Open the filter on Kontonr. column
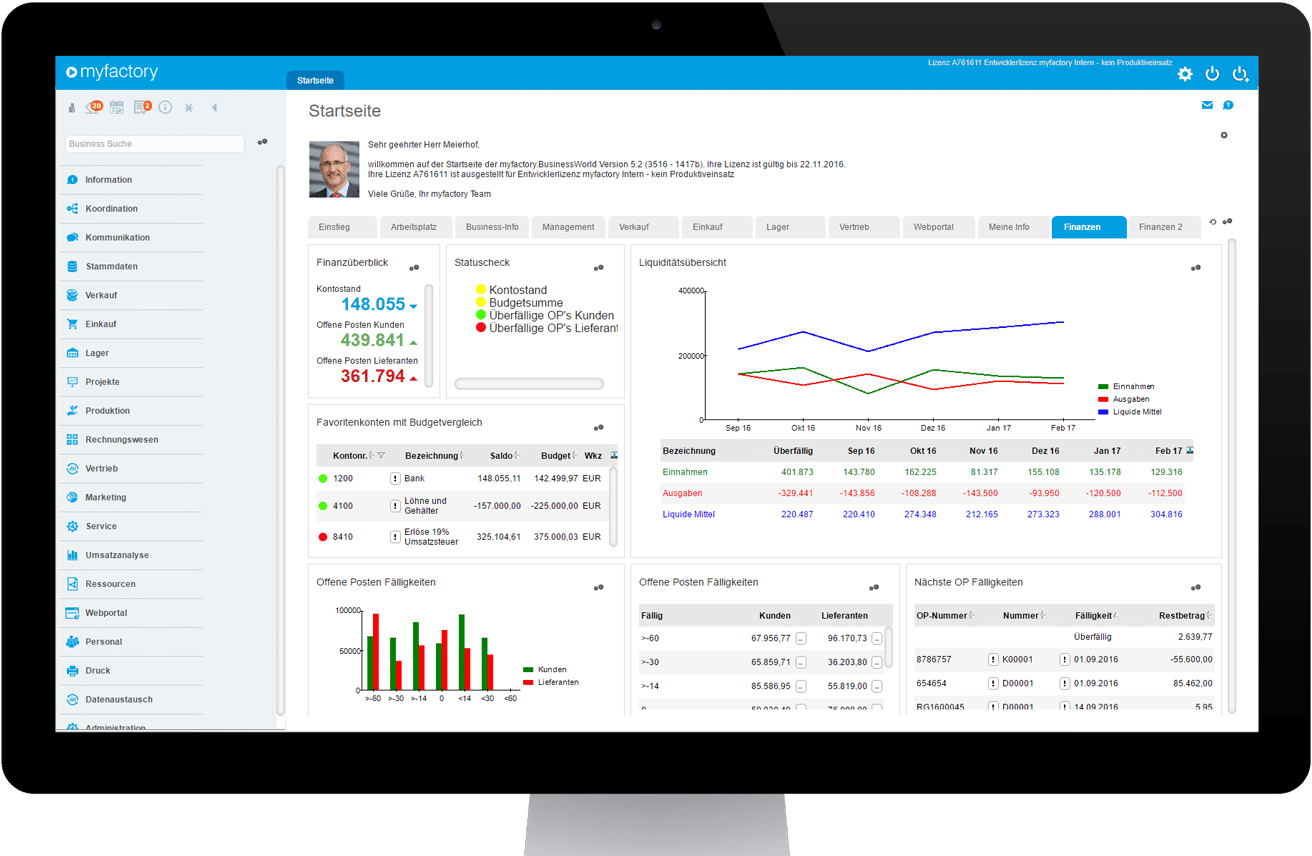The height and width of the screenshot is (856, 1312). pyautogui.click(x=381, y=456)
